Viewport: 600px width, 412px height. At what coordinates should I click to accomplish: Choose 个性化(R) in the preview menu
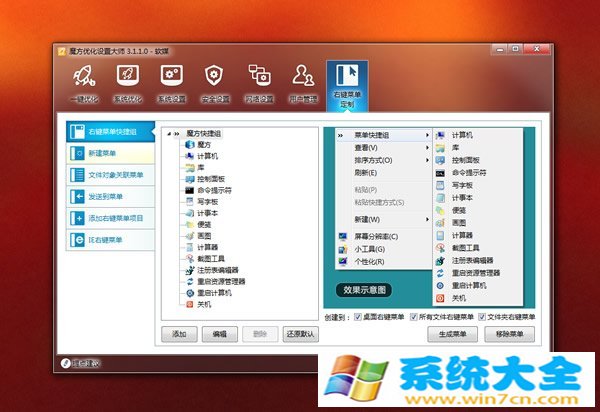[369, 262]
